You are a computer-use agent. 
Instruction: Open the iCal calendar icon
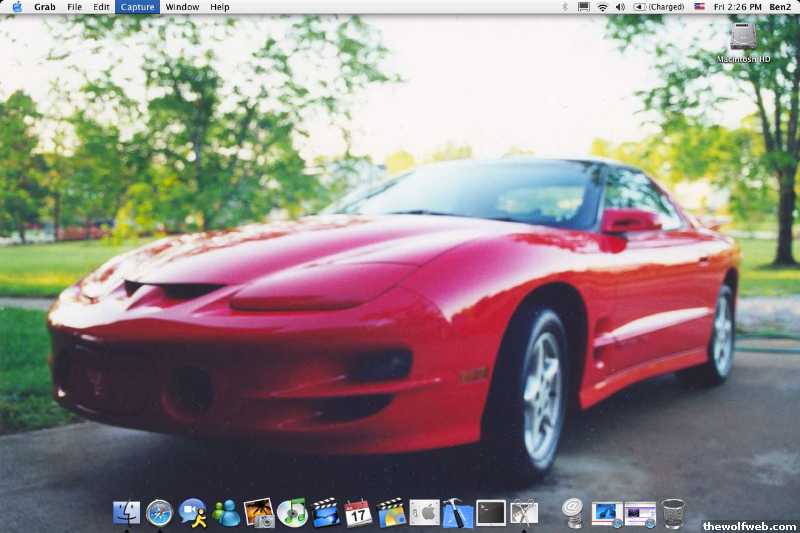(358, 513)
